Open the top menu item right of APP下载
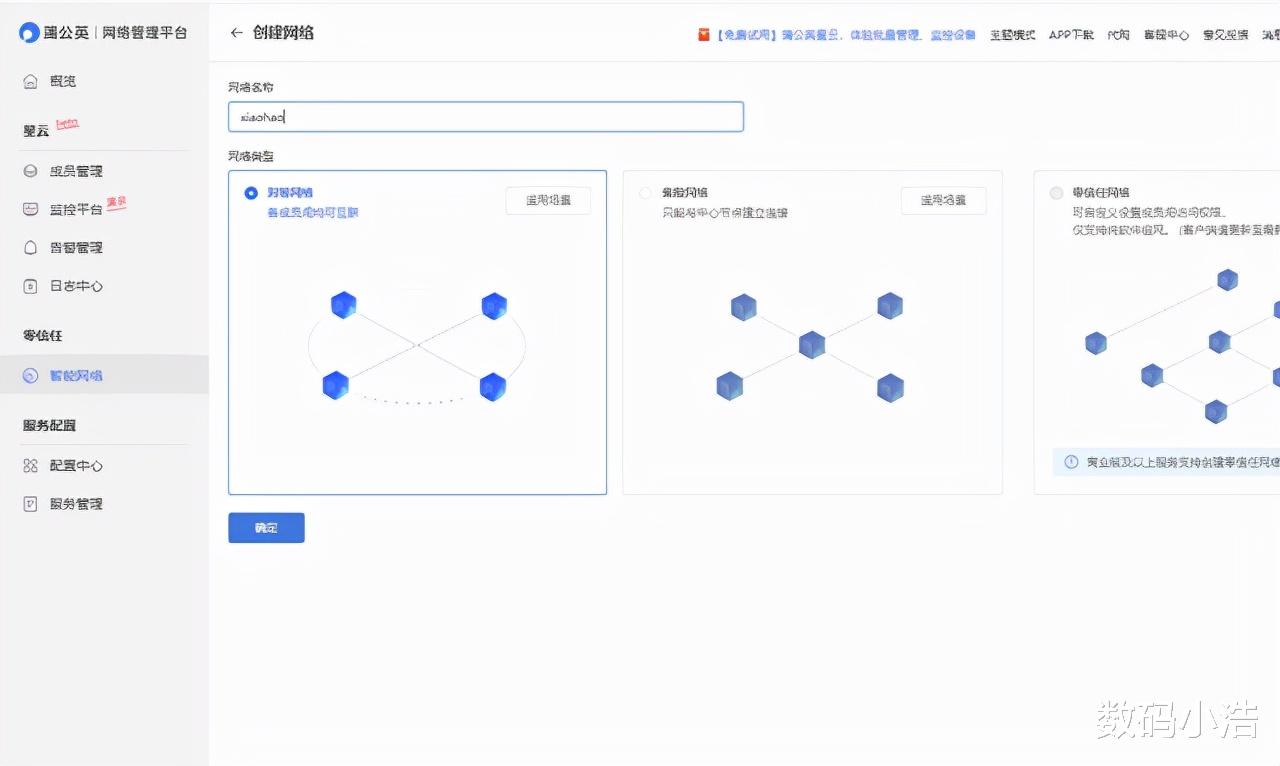This screenshot has width=1280, height=766. [1118, 34]
